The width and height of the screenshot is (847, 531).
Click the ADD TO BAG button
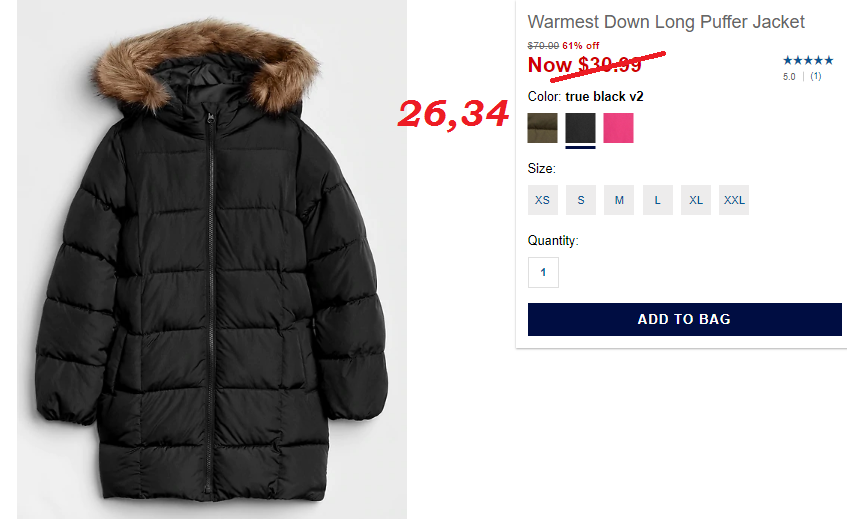pyautogui.click(x=684, y=319)
